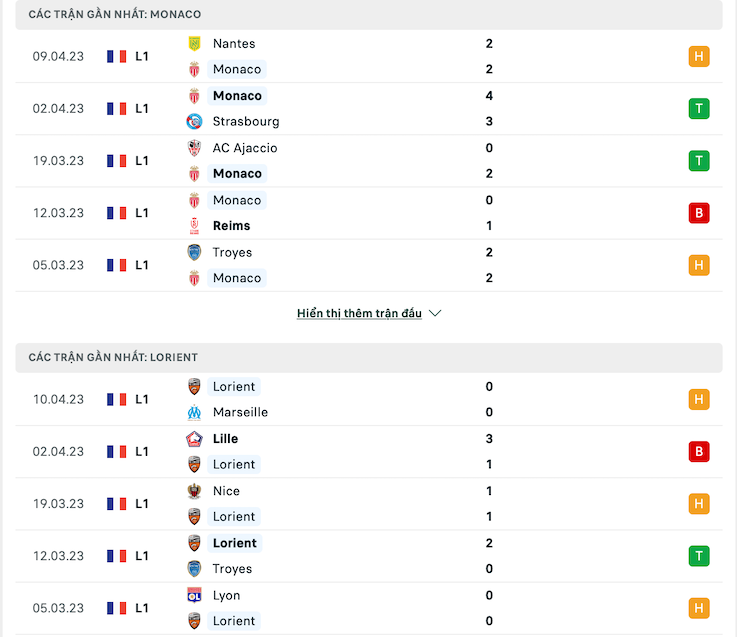
Task: Click the green T badge for Lorient vs Troyes
Action: pyautogui.click(x=699, y=556)
